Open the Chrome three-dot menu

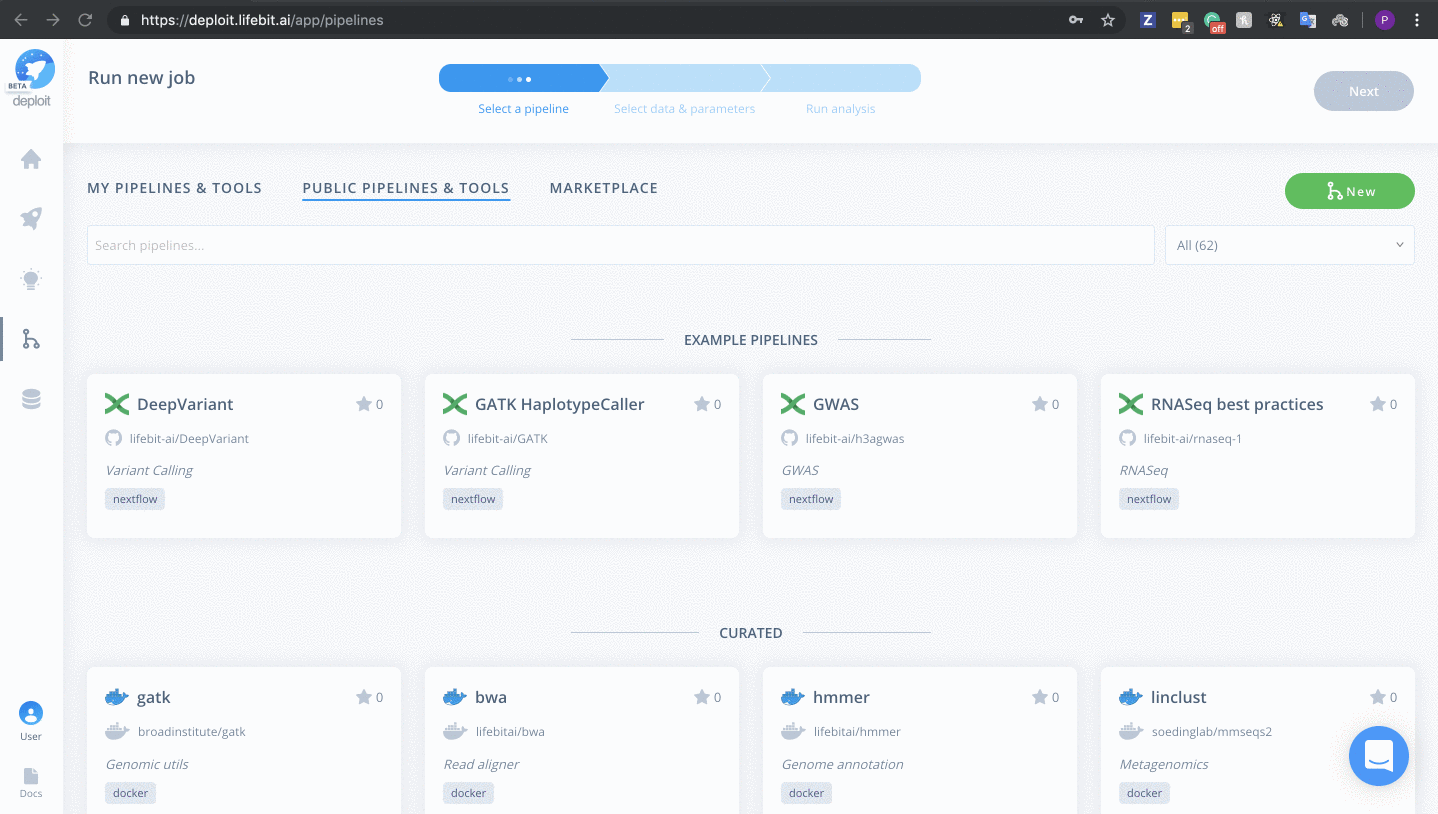pos(1417,19)
